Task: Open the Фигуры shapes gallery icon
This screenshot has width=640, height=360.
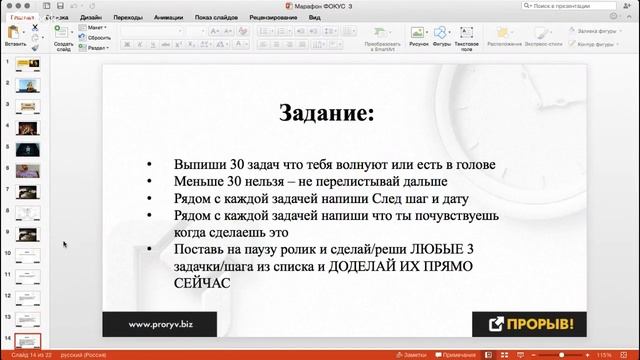Action: point(440,32)
